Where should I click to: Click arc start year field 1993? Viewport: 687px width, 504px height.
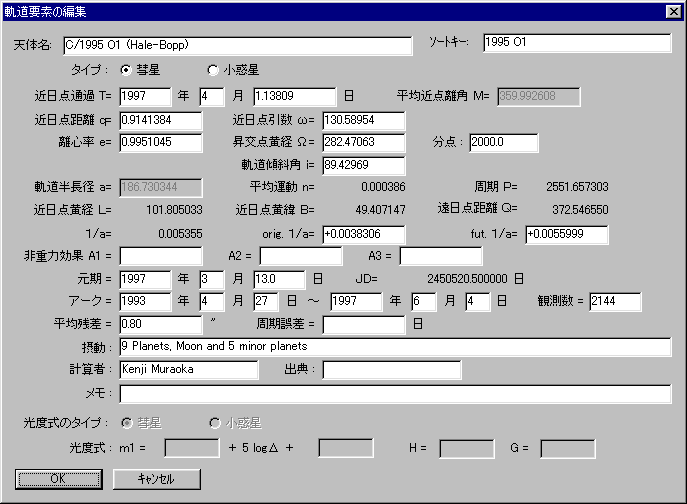[x=145, y=302]
